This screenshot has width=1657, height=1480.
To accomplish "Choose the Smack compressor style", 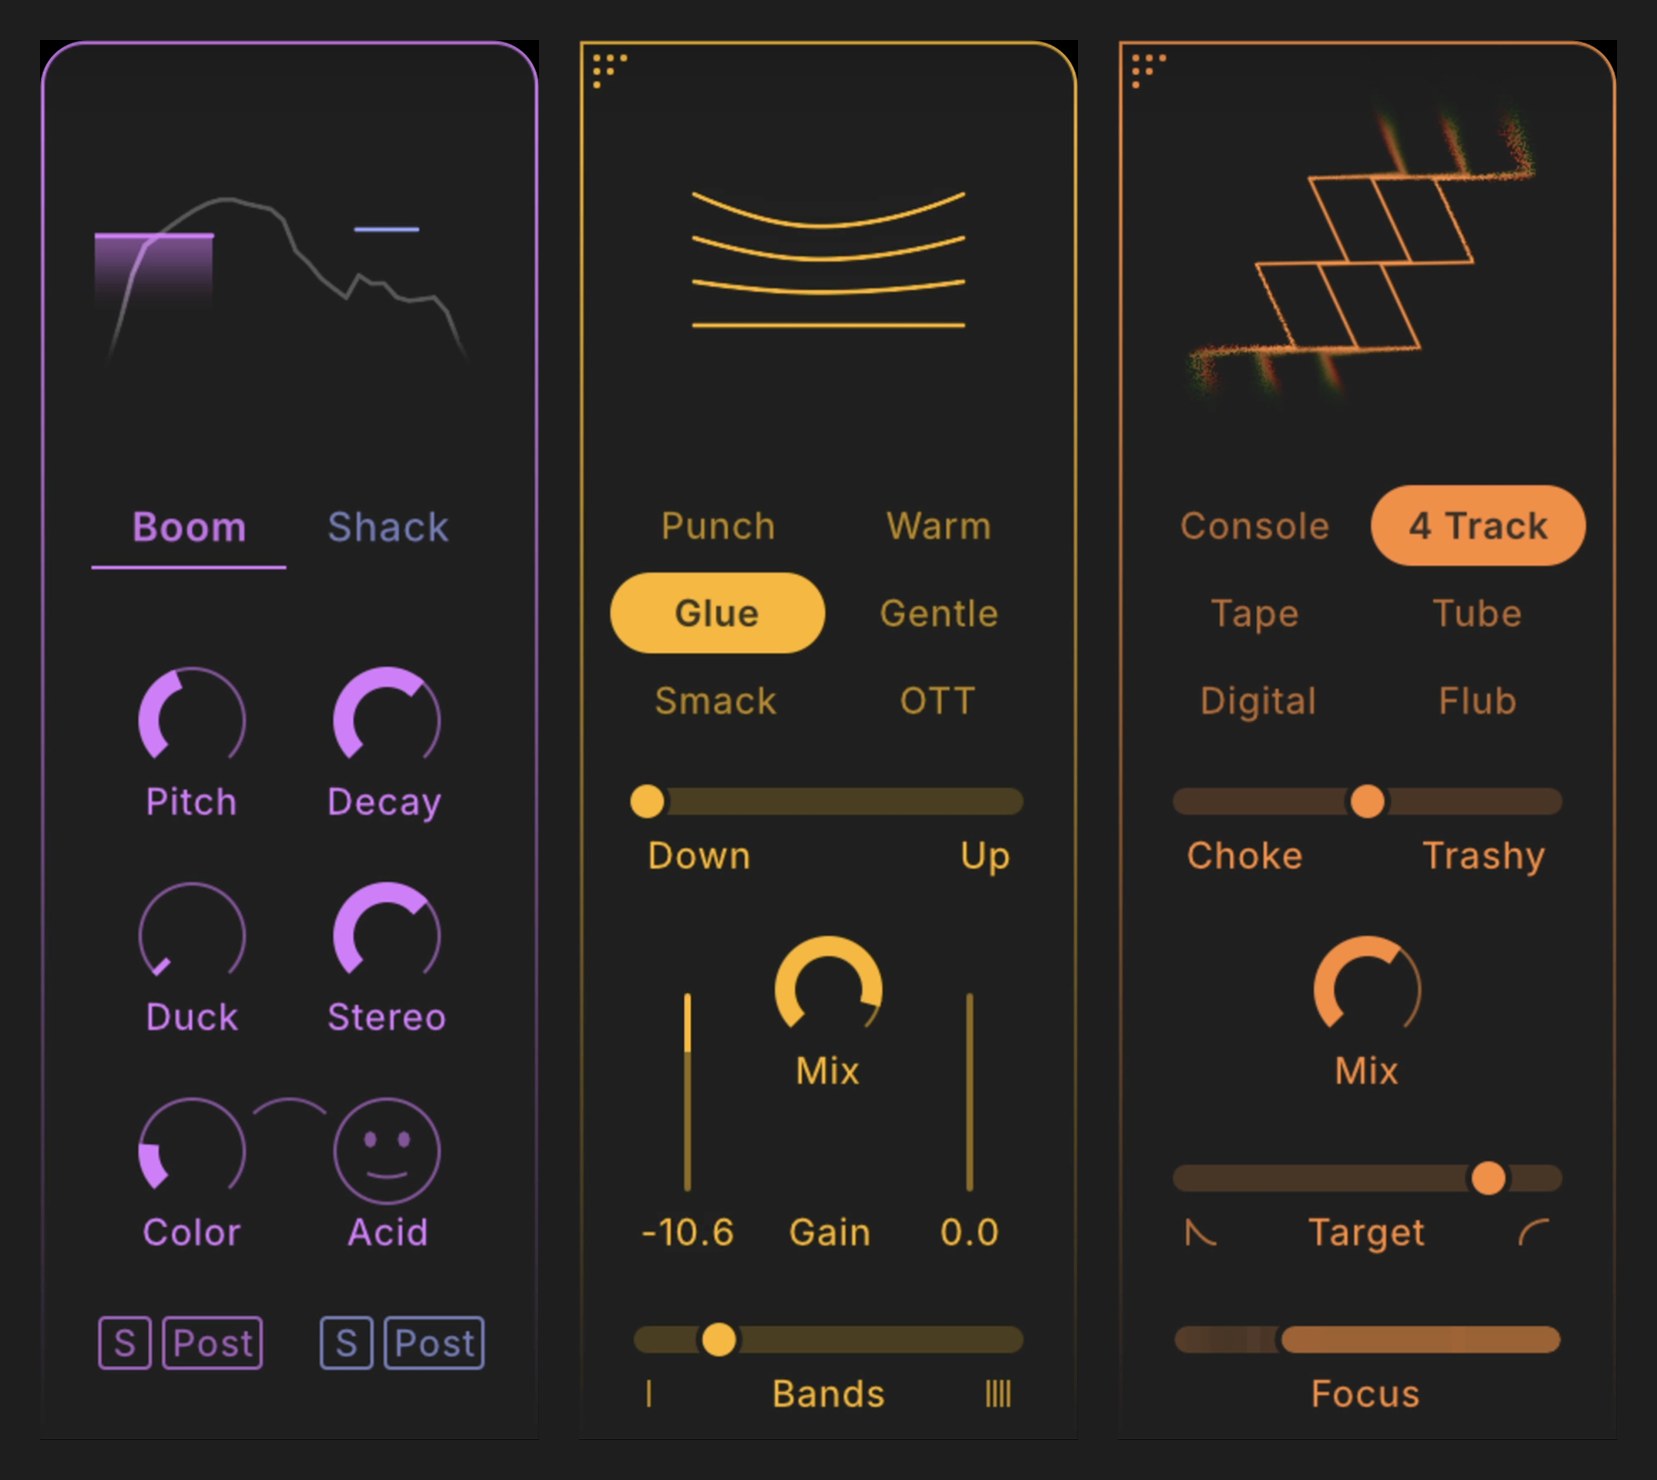I will coord(716,701).
